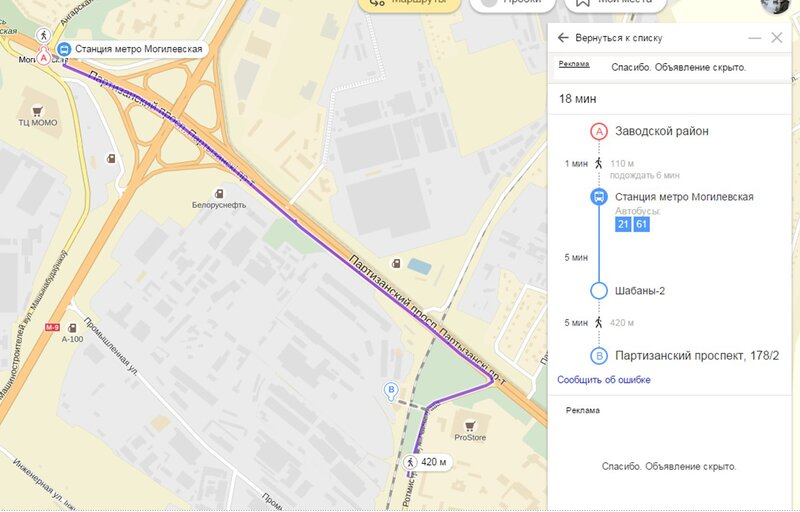
Task: Toggle the Пробки traffic layer button
Action: click(512, 3)
